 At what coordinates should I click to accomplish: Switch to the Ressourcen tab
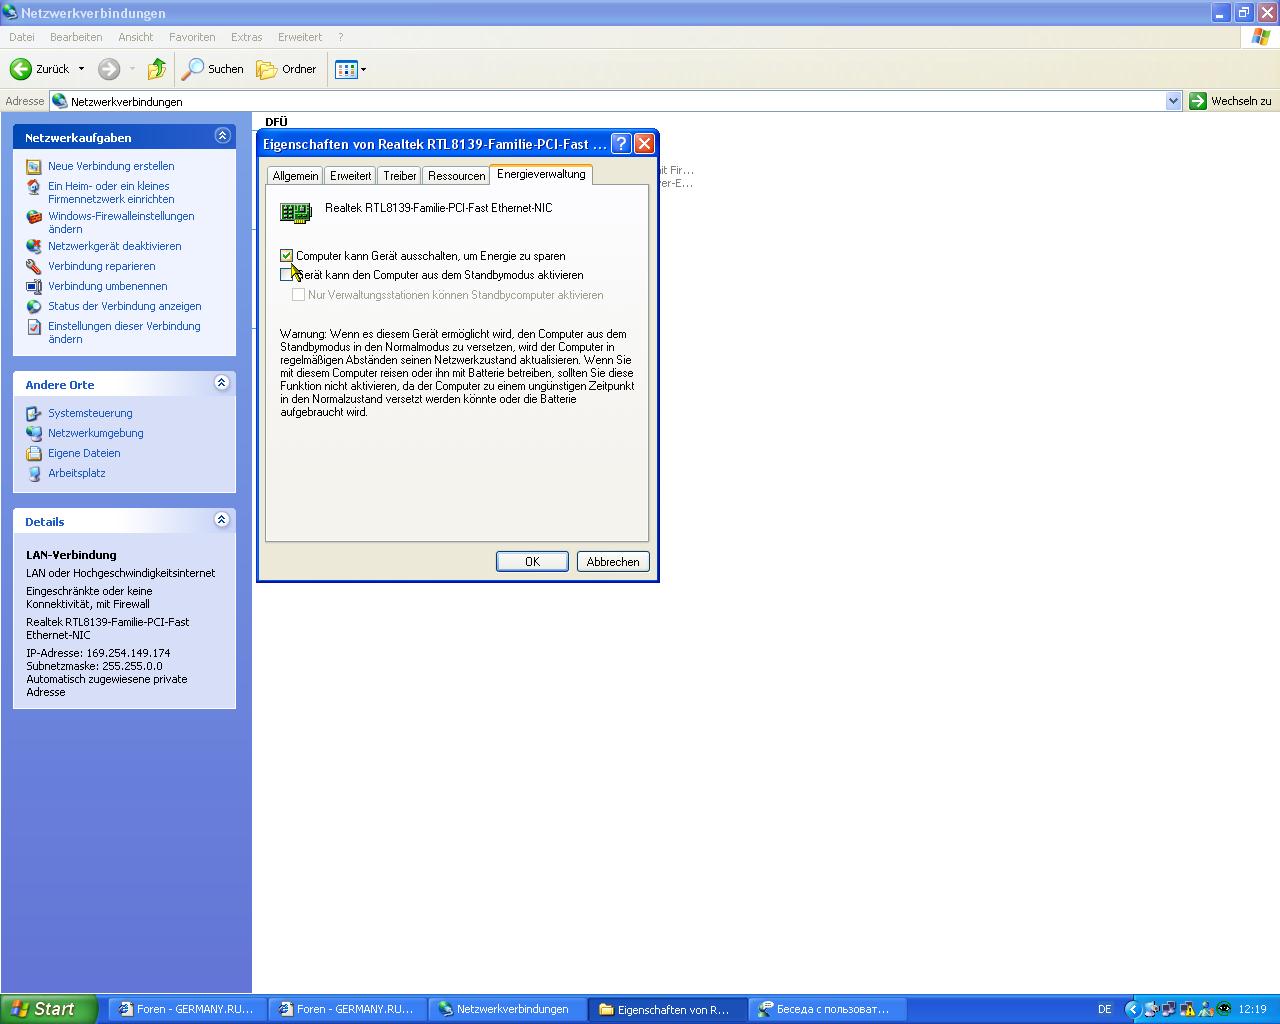(x=456, y=176)
